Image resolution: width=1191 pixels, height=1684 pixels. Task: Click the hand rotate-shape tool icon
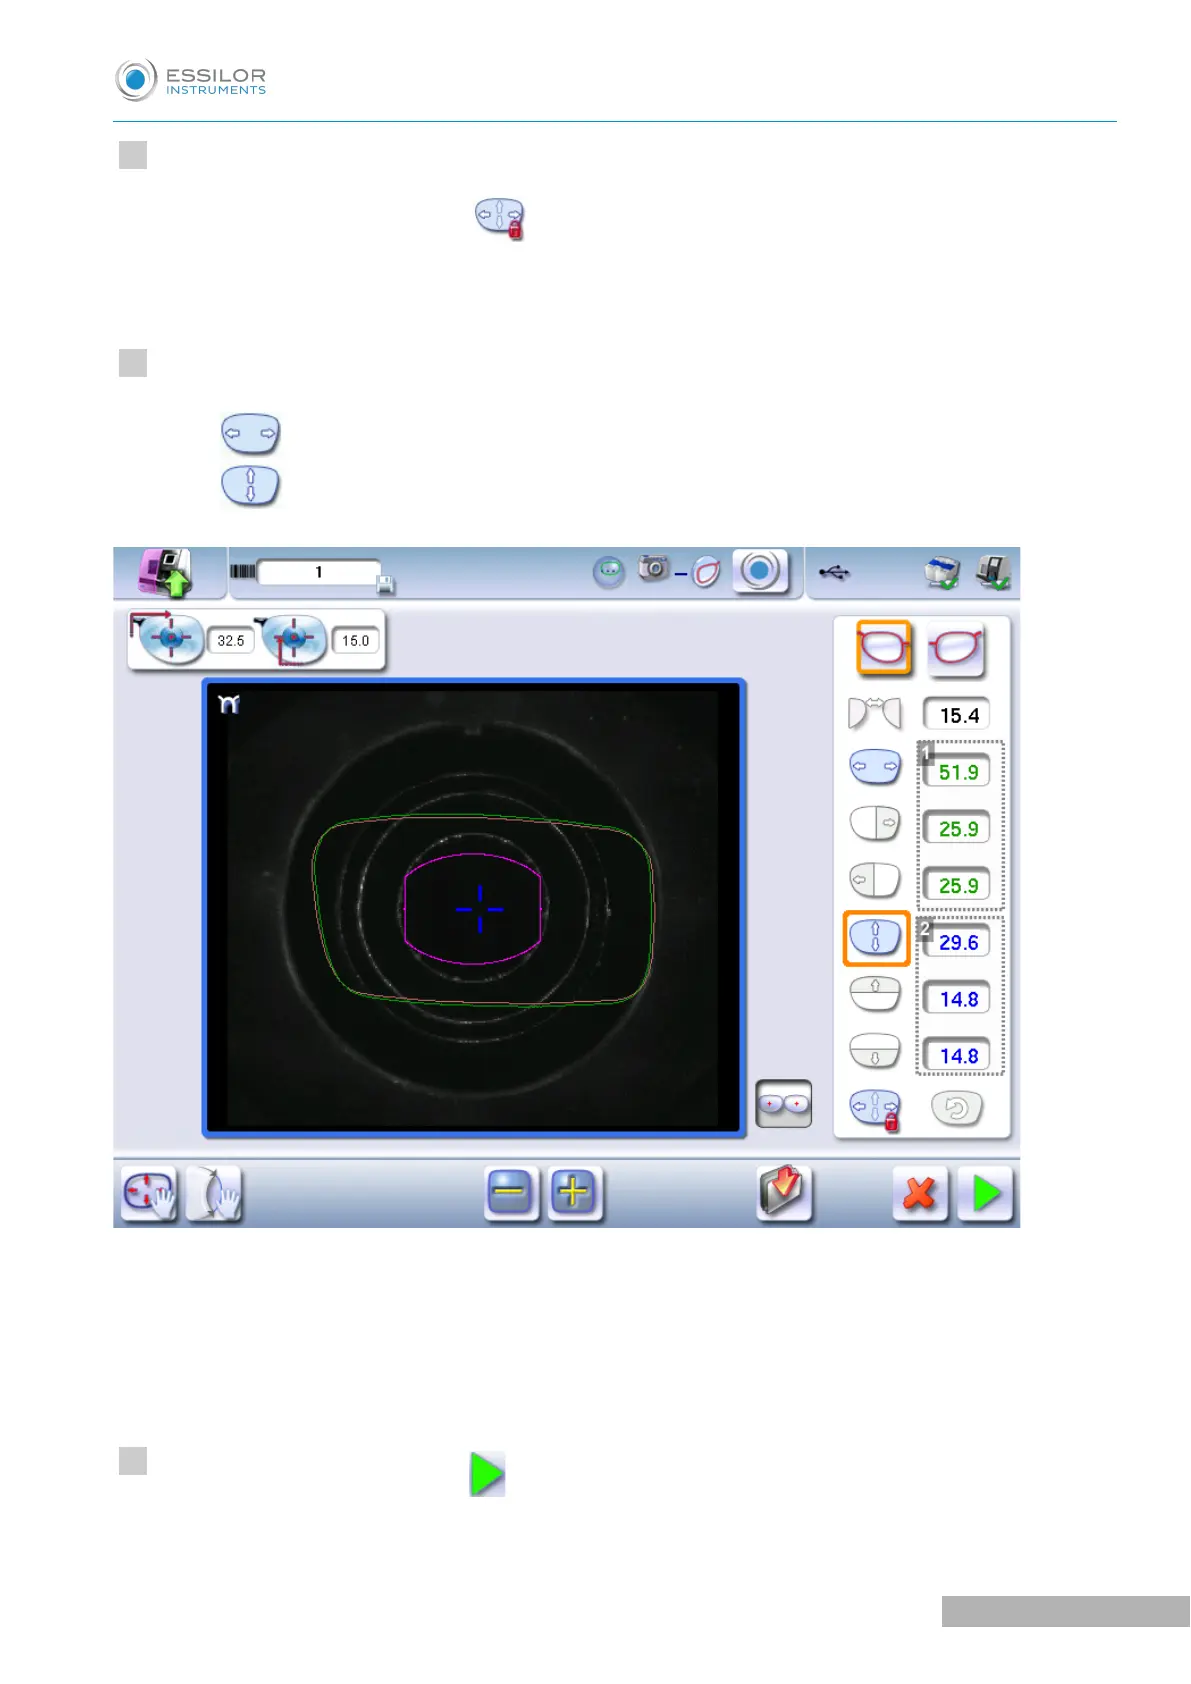(x=214, y=1193)
